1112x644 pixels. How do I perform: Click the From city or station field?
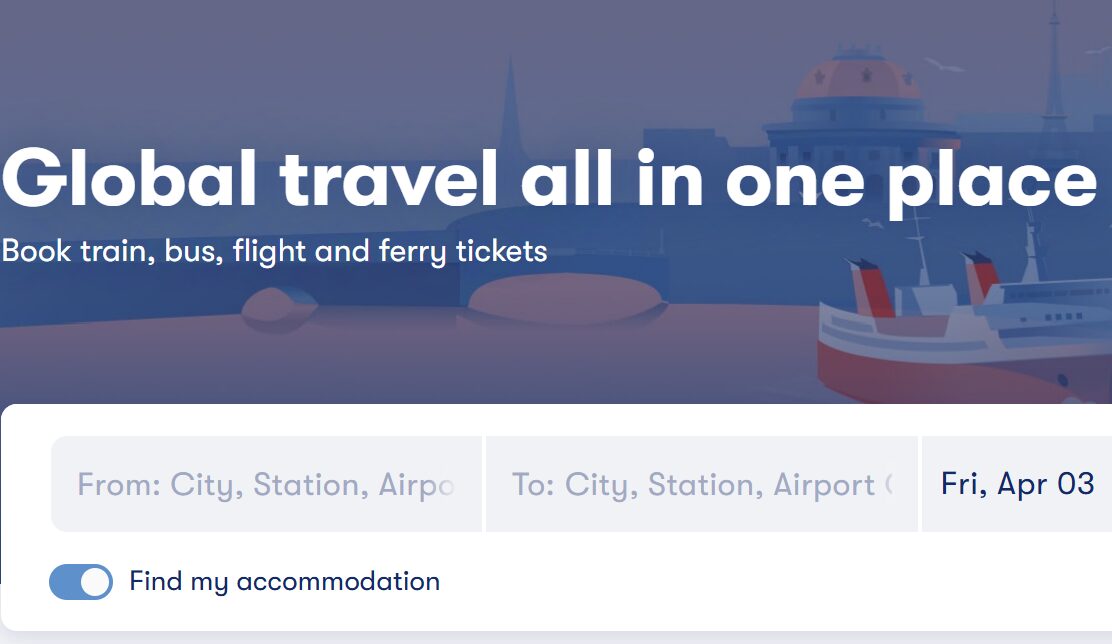click(x=266, y=485)
